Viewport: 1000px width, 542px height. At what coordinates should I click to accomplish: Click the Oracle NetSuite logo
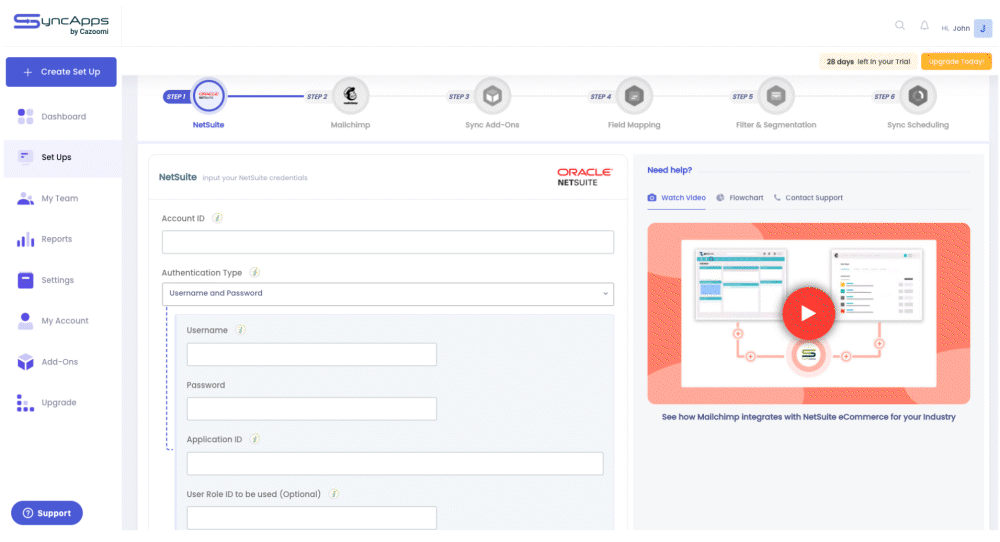click(x=584, y=177)
